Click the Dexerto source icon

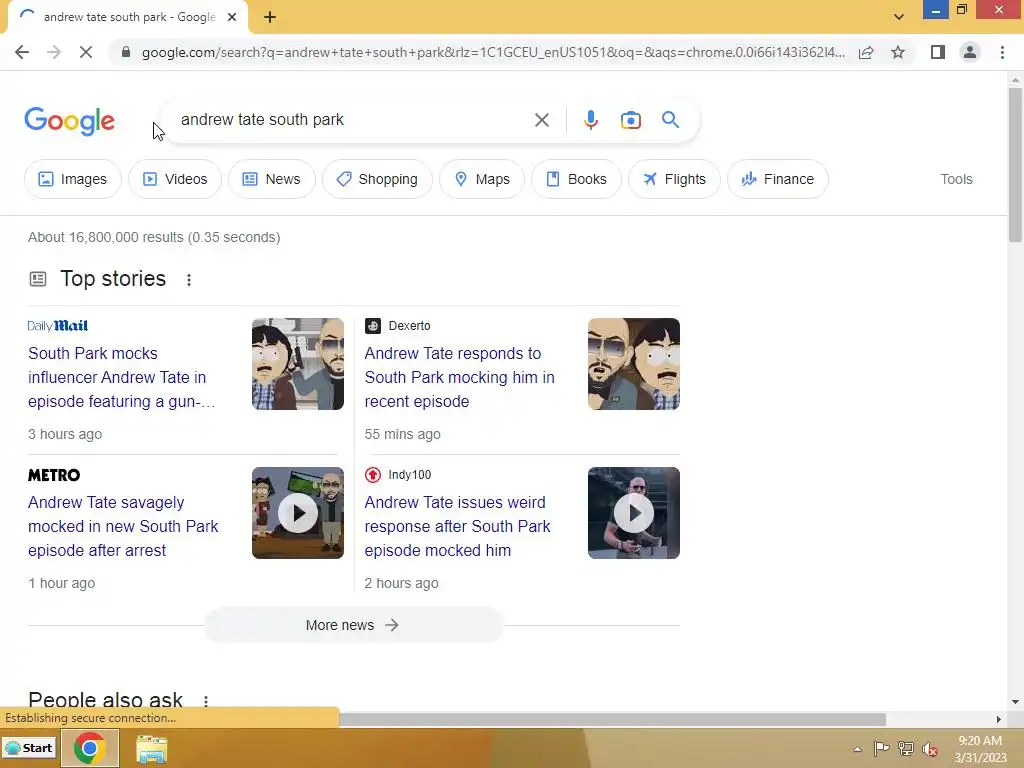[373, 326]
